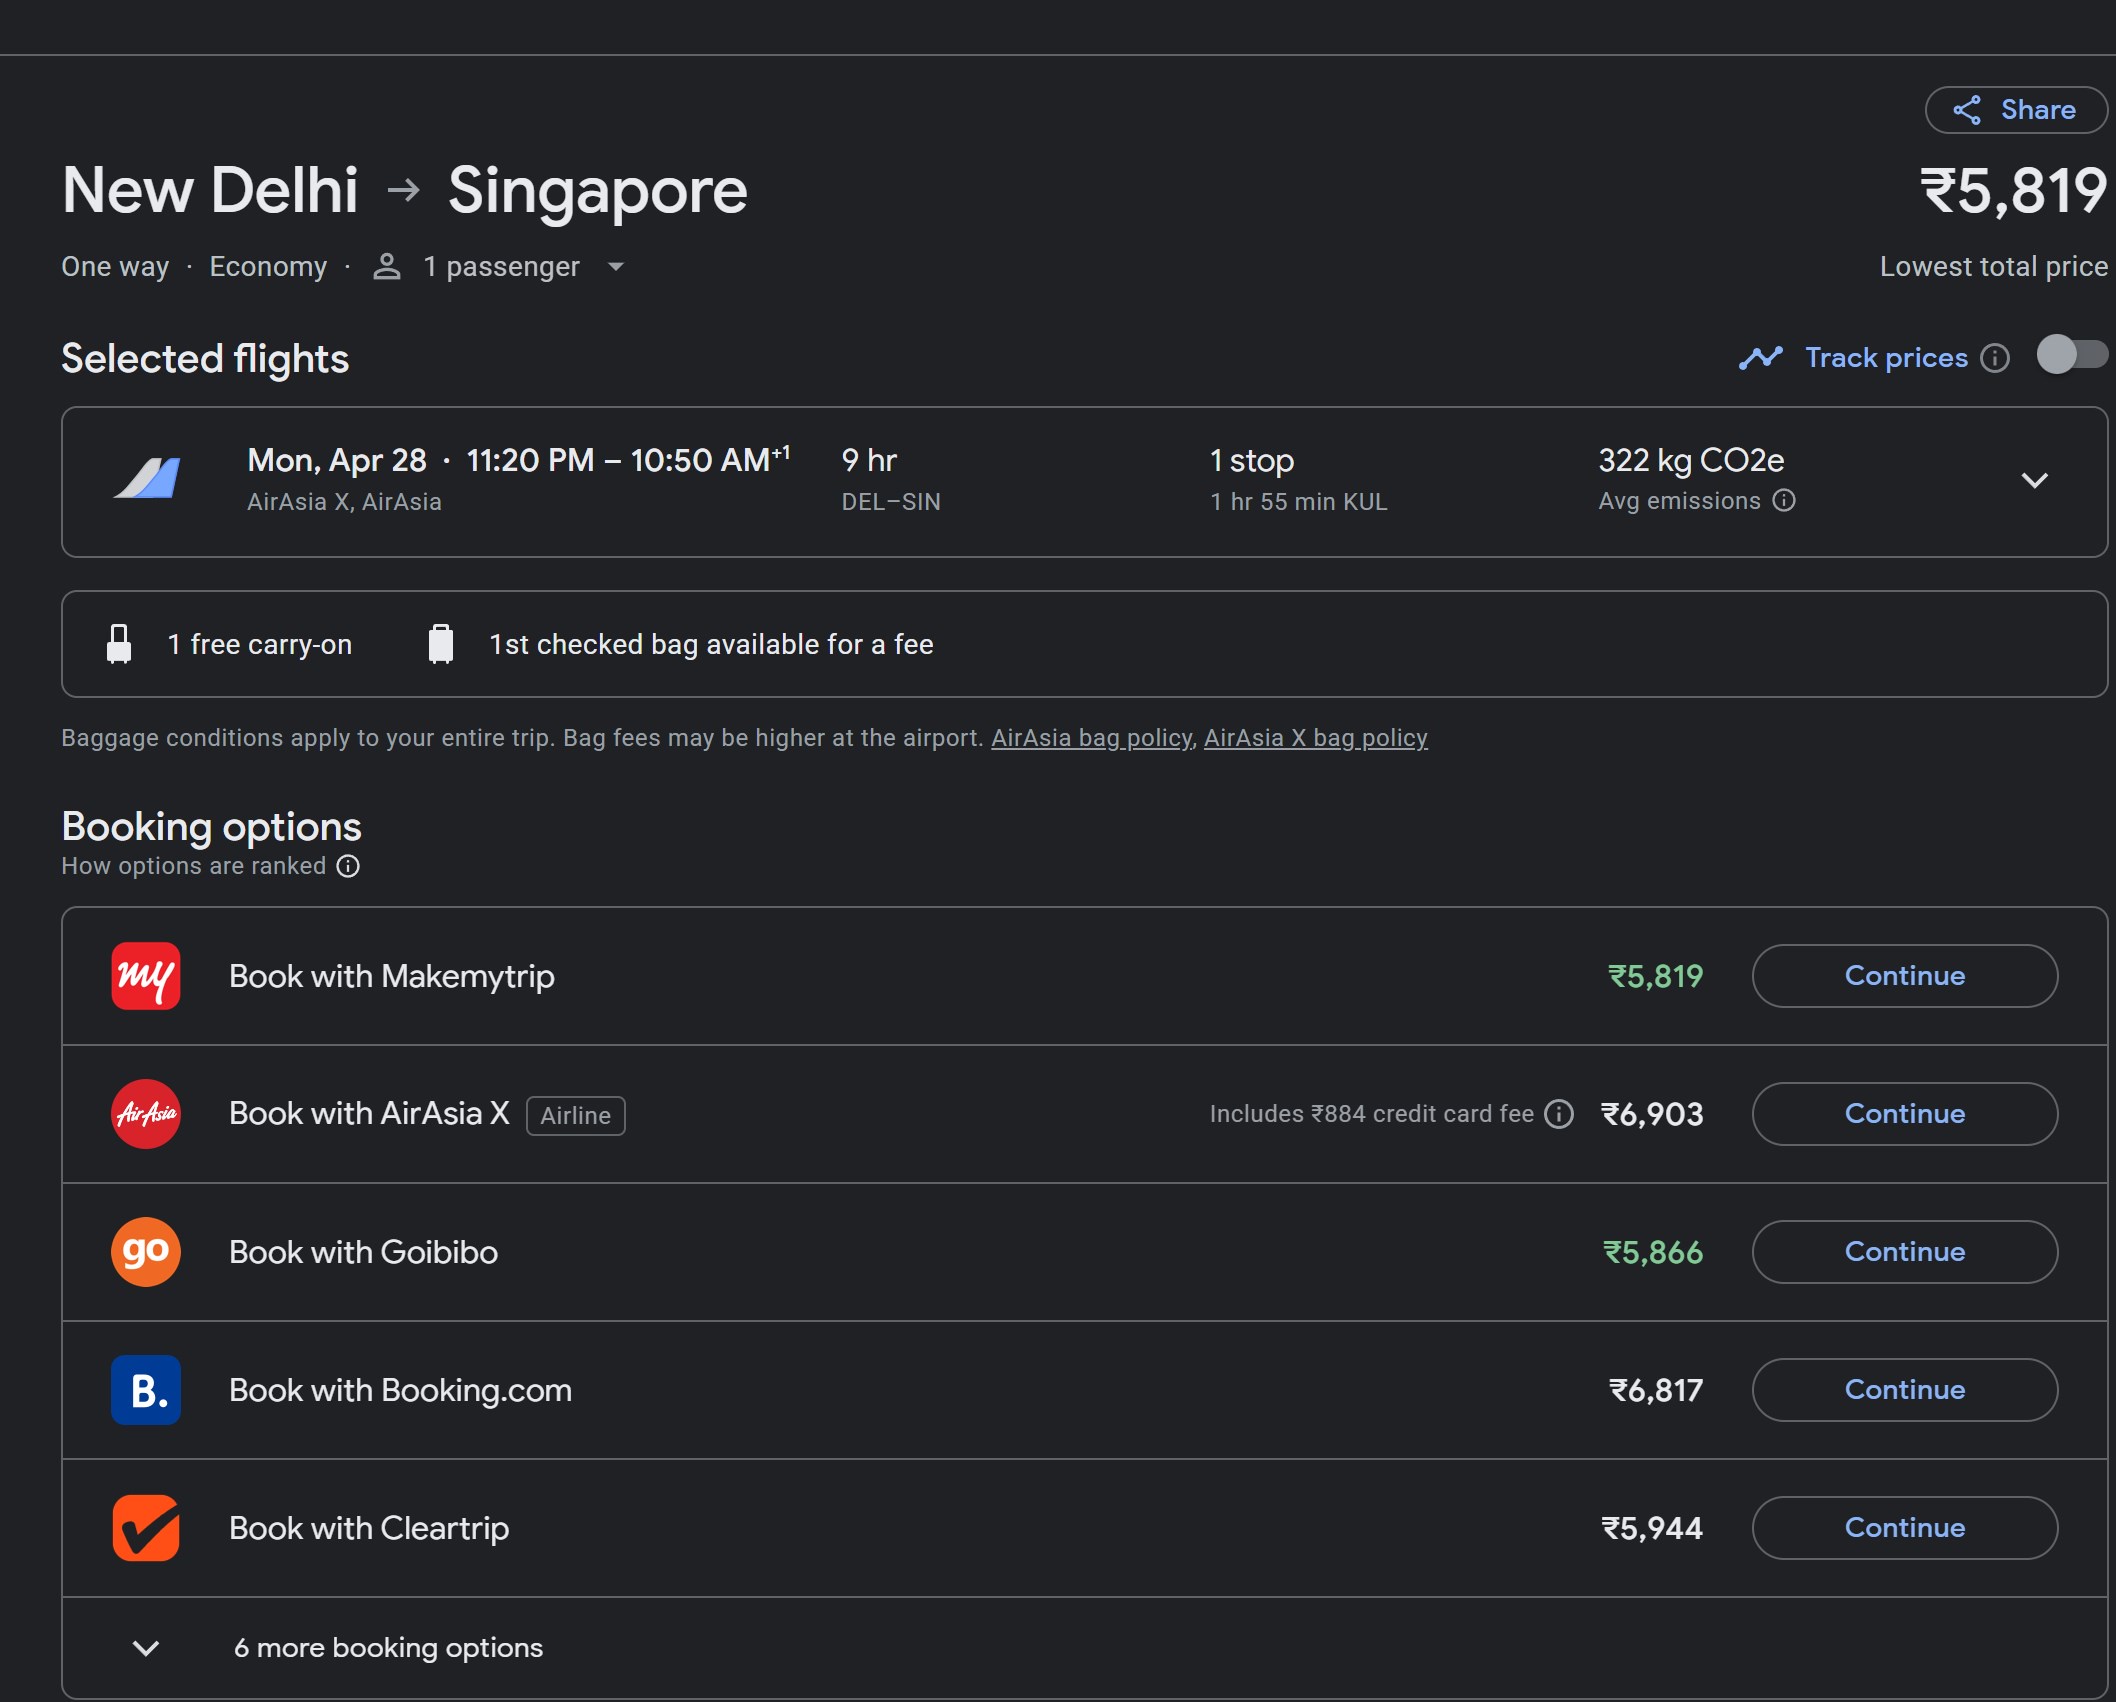Click the 'Lowest total price' label
2116x1702 pixels.
(1994, 267)
